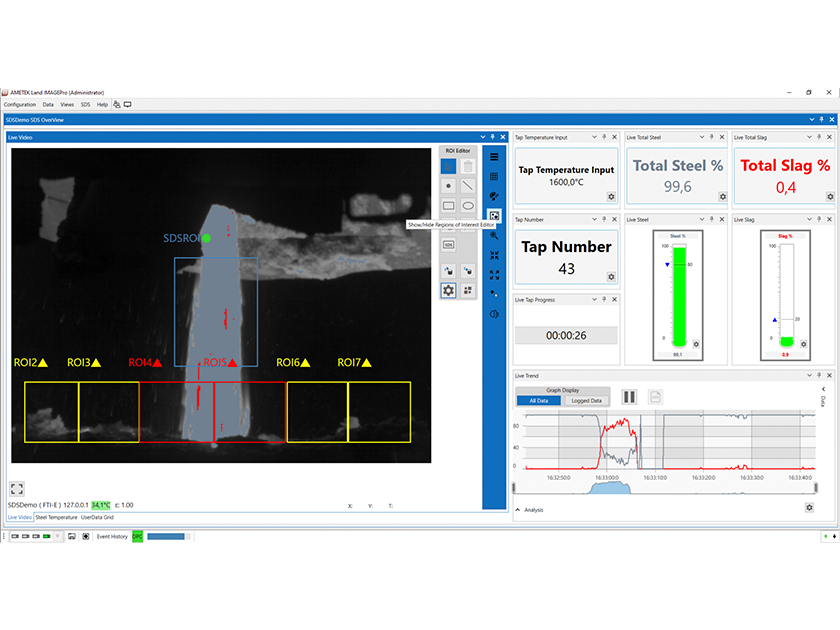840x630 pixels.
Task: Open the ROI Editor settings gear
Action: coord(448,289)
